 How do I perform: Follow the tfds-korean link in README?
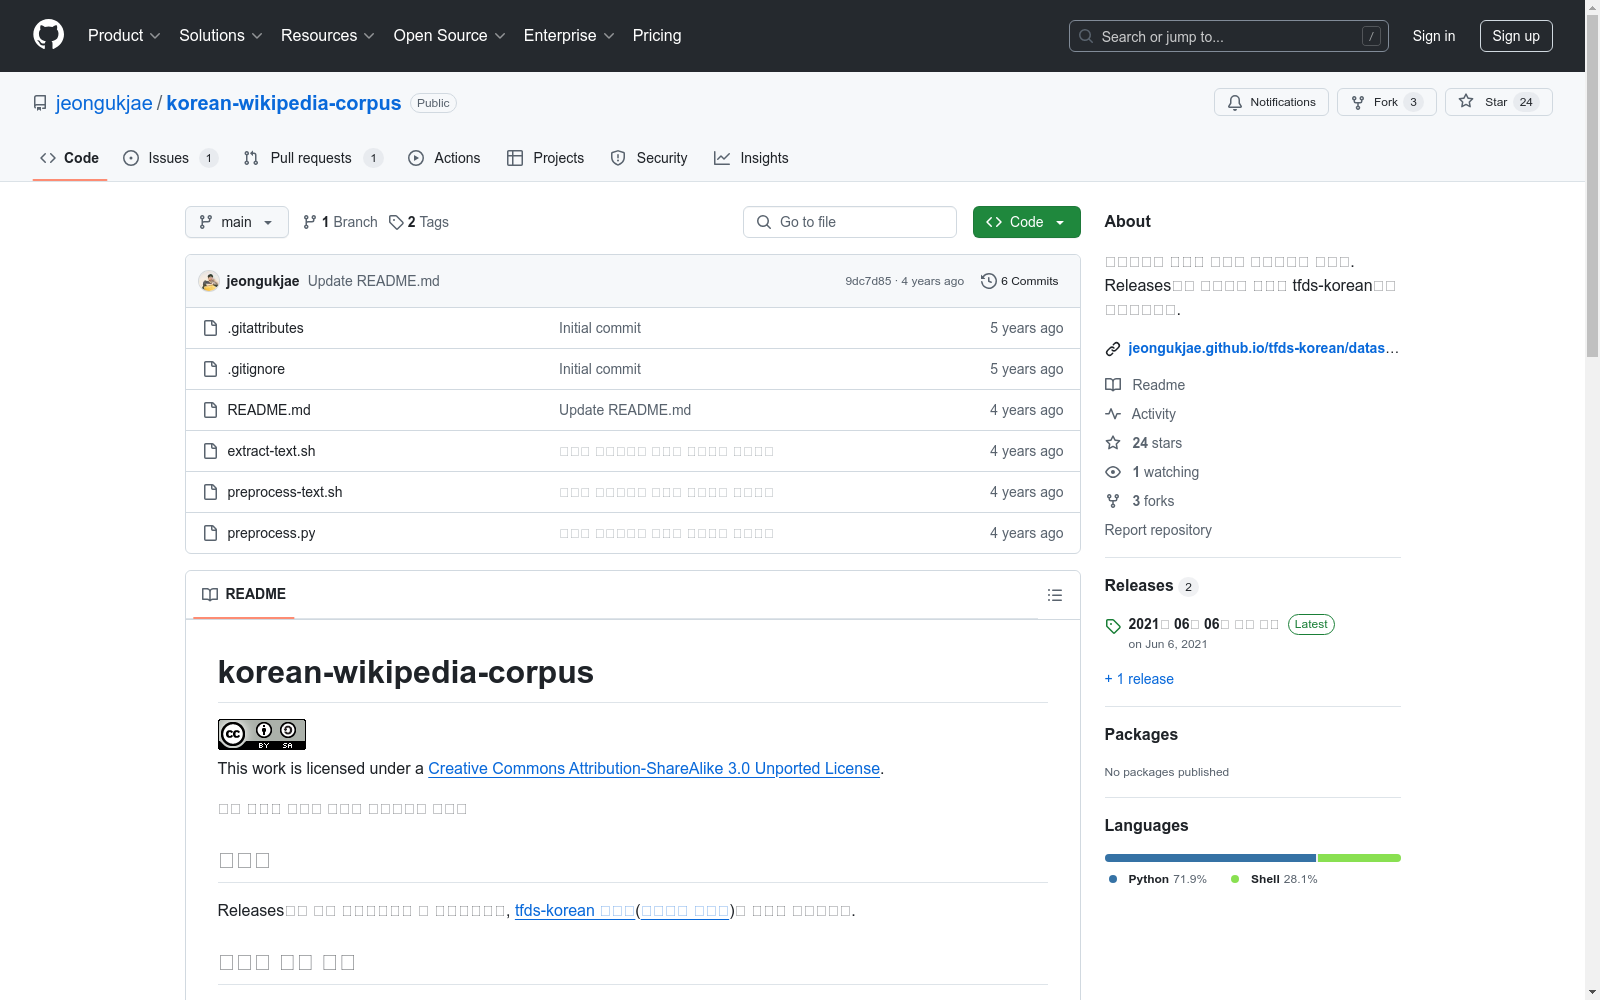575,910
